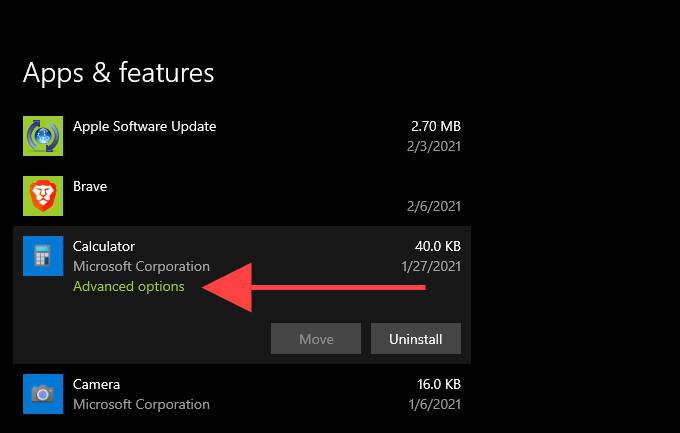Click the 40.0 KB size of Calculator
This screenshot has height=433, width=680.
click(436, 247)
